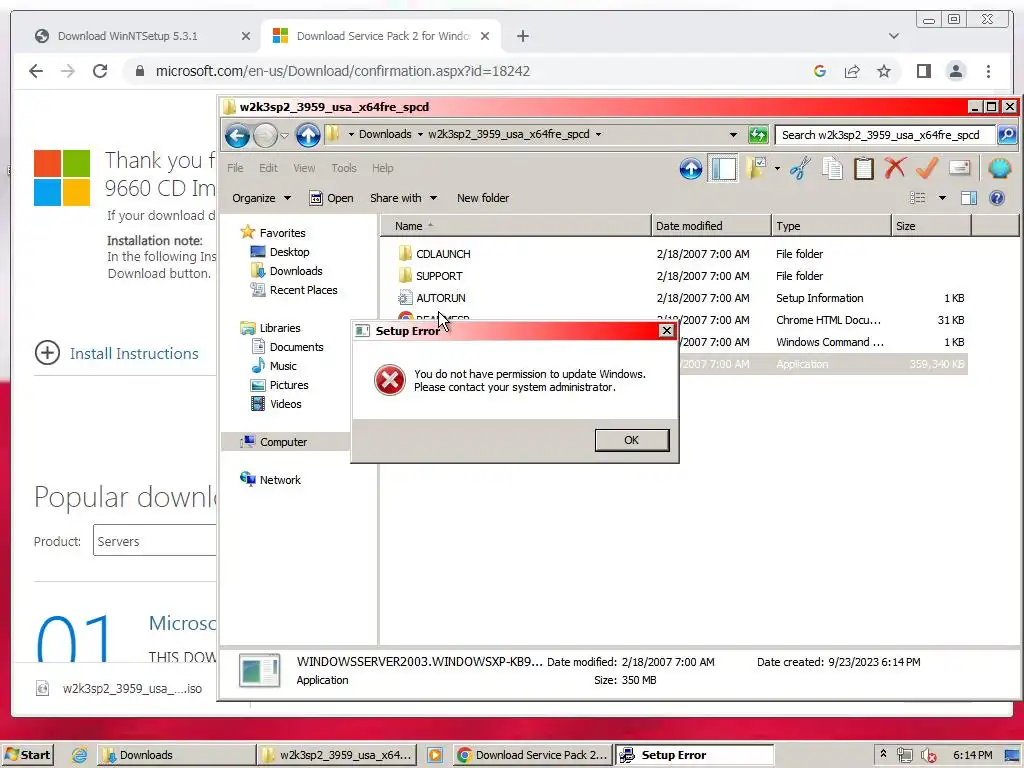Click Explorer's greyed Forward arrow button
Image resolution: width=1024 pixels, height=768 pixels.
[265, 135]
